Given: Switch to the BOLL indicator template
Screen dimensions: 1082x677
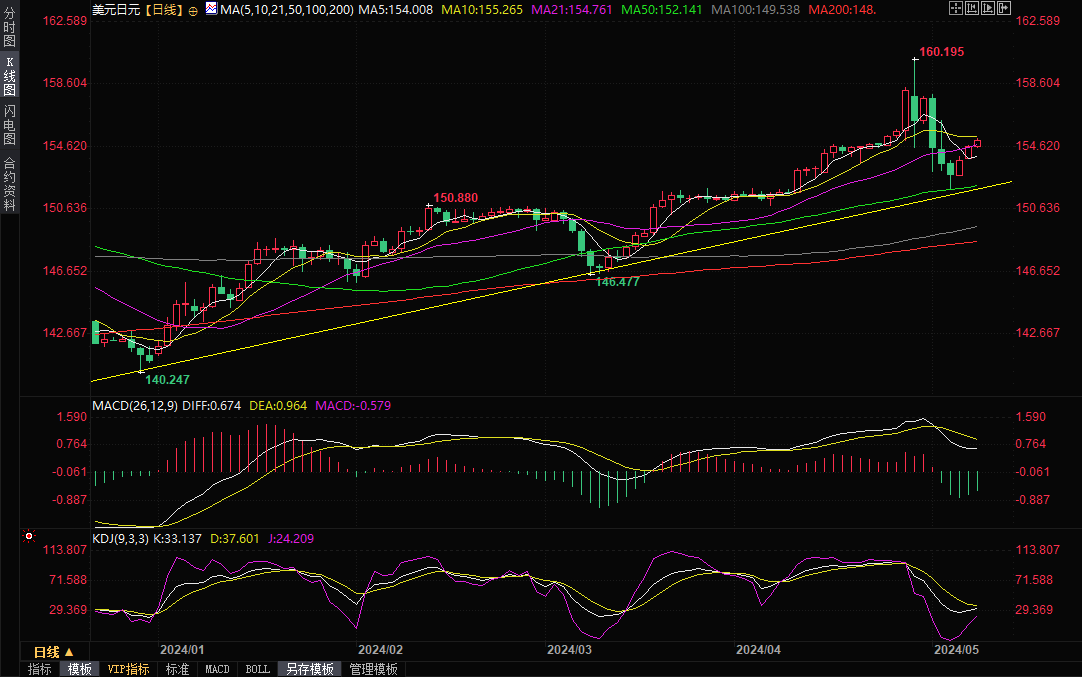Looking at the screenshot, I should tap(257, 669).
